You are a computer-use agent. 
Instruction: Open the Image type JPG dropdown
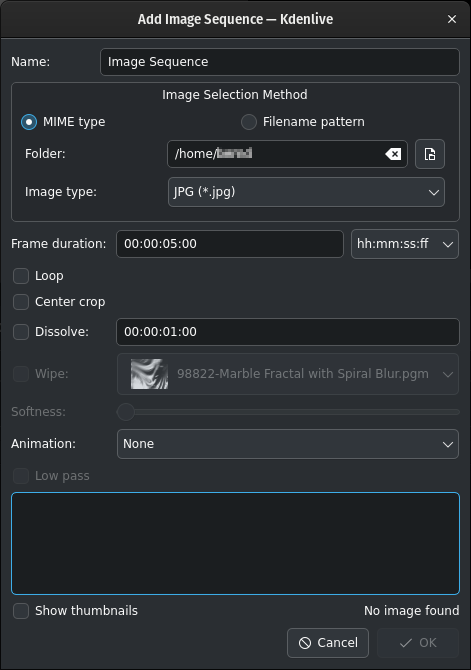point(306,192)
